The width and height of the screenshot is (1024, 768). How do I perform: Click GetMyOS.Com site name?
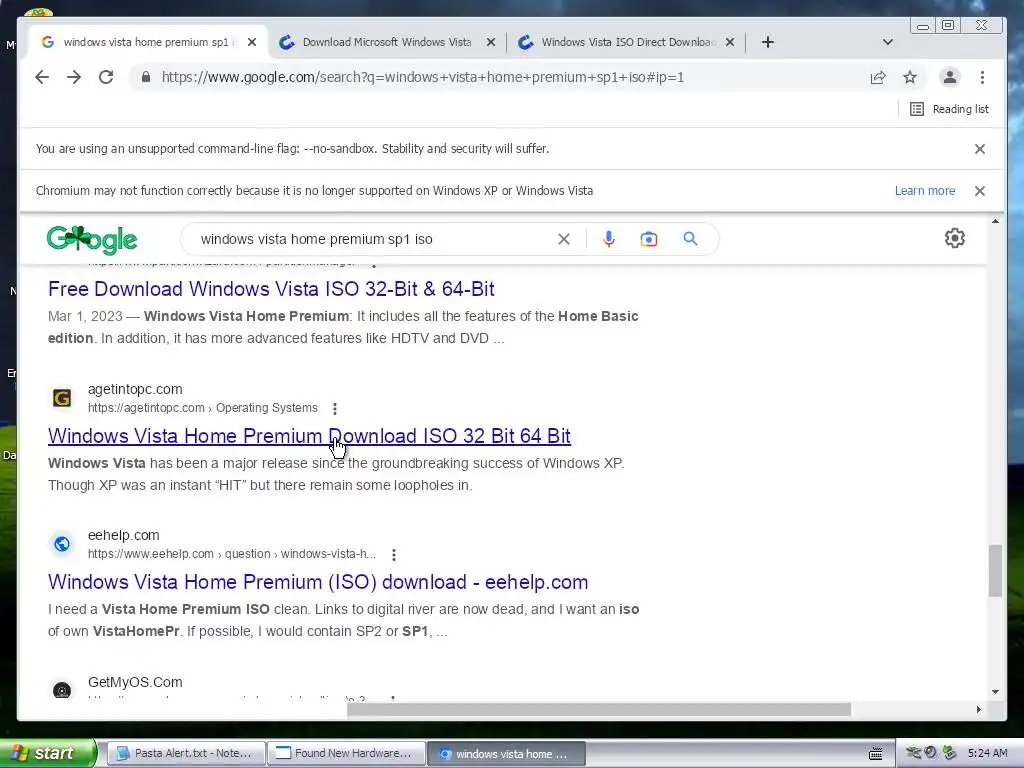point(135,682)
